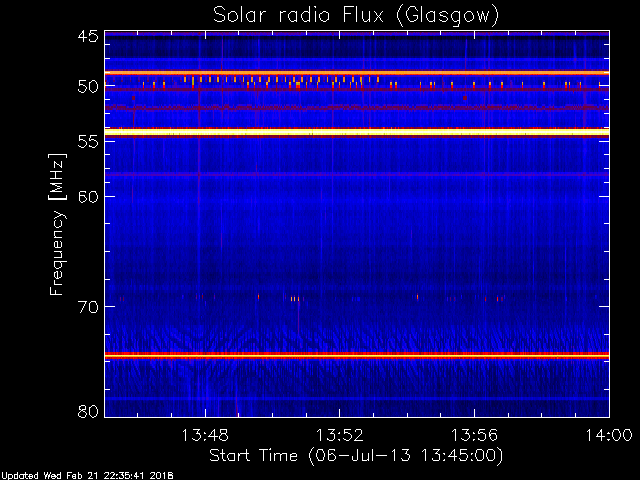Click the '50' frequency axis label

click(x=88, y=87)
